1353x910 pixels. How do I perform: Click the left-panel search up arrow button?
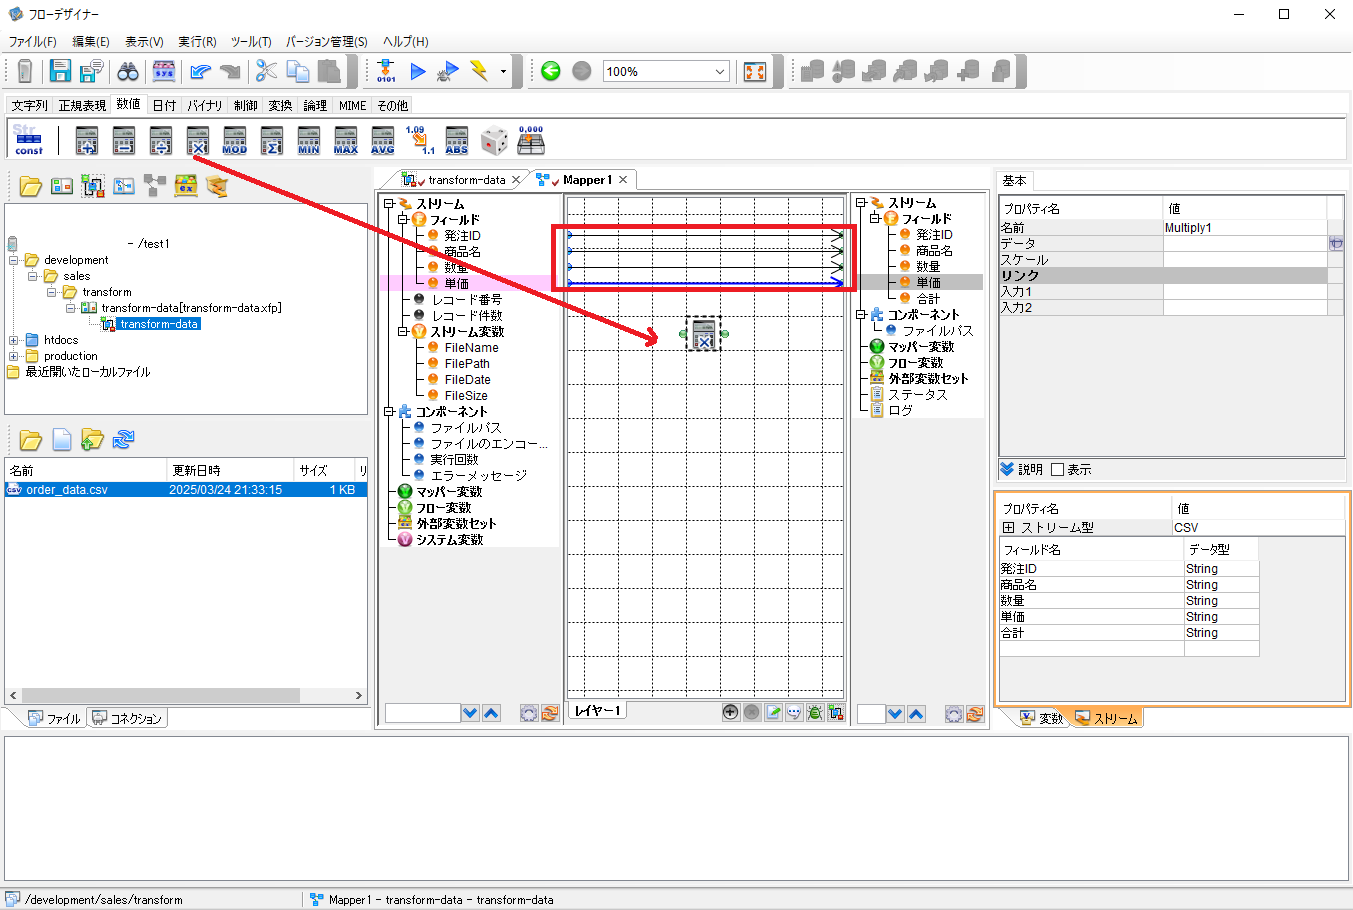coord(491,713)
